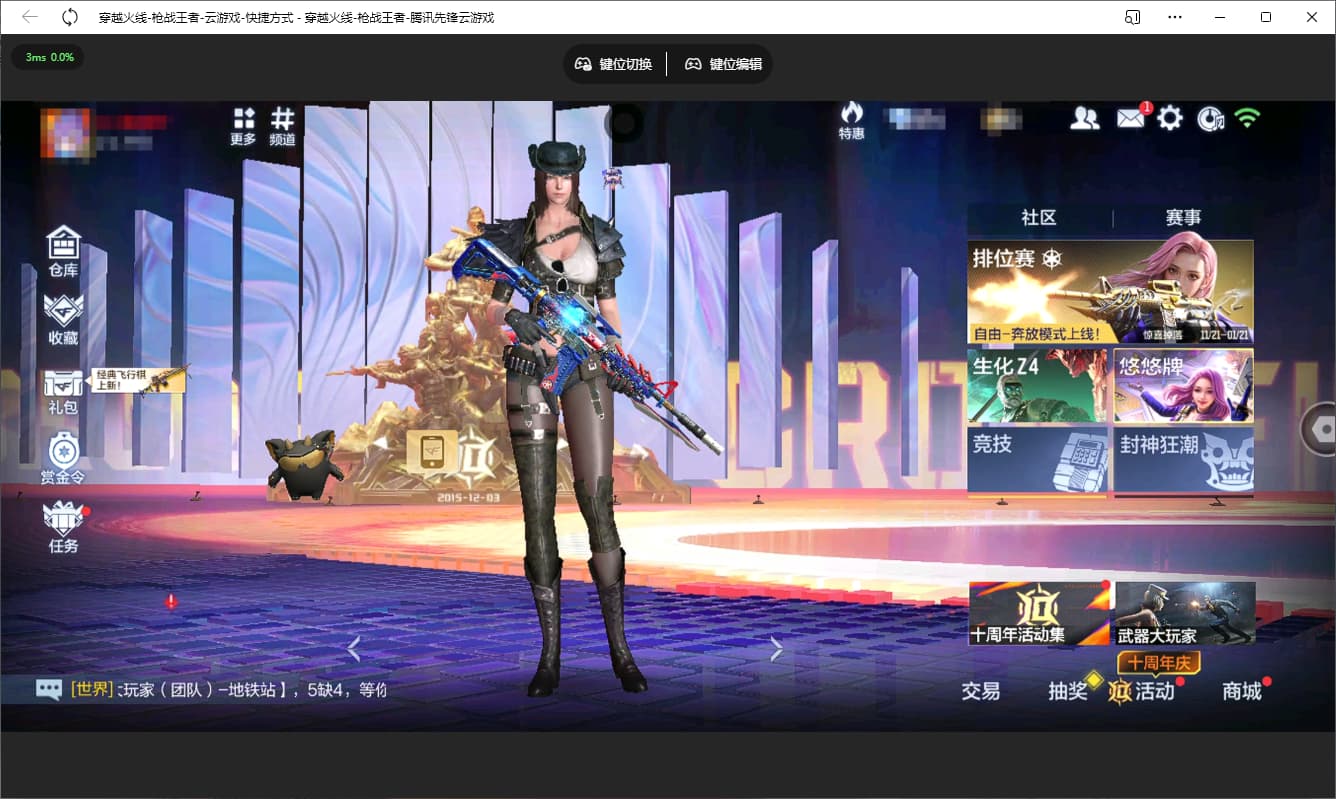Image resolution: width=1336 pixels, height=799 pixels.
Task: Select the 排位赛 ranked match banner
Action: pos(1110,292)
